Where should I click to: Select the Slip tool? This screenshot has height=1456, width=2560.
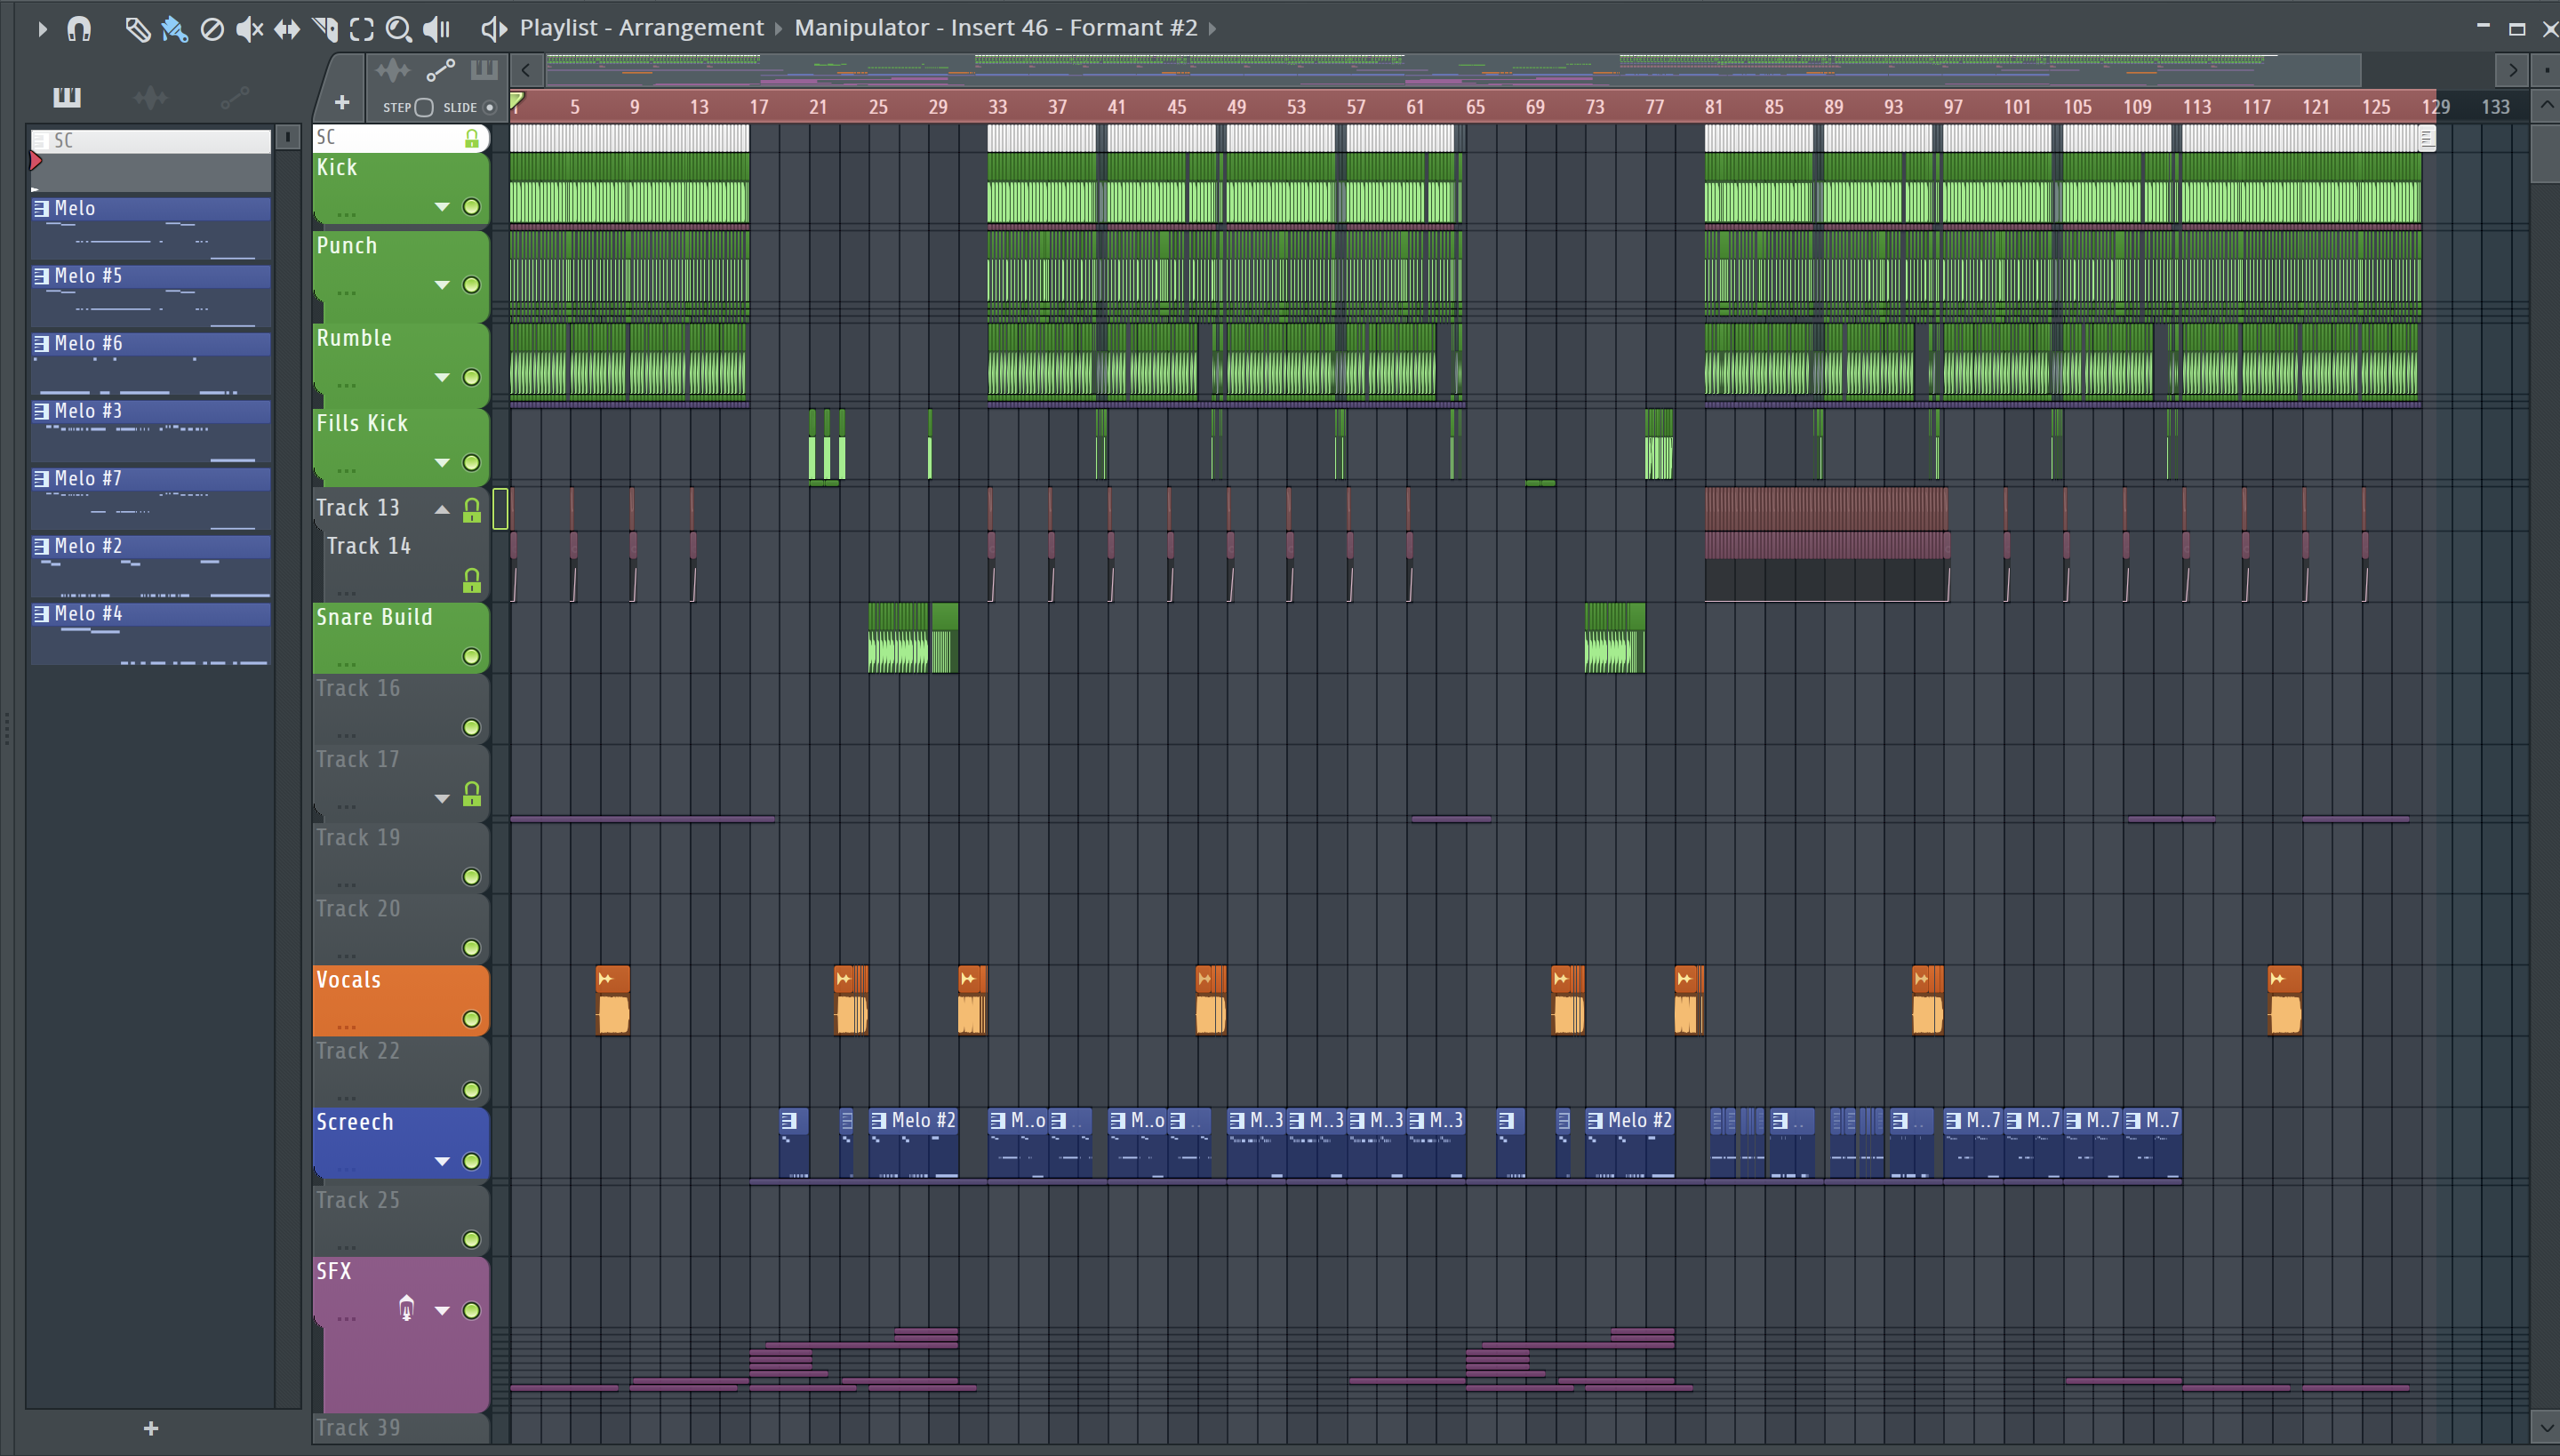[287, 29]
